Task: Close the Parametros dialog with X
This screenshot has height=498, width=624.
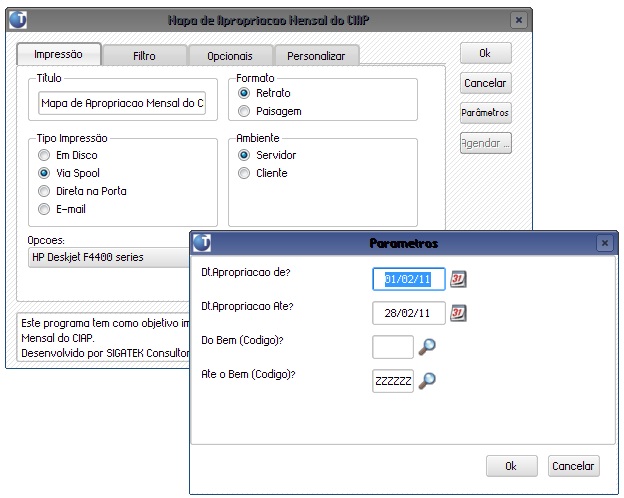Action: pyautogui.click(x=603, y=243)
